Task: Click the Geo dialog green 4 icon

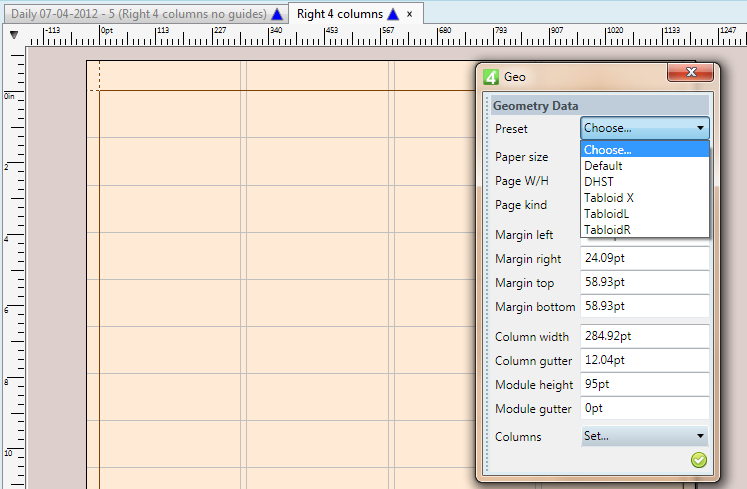Action: 491,77
